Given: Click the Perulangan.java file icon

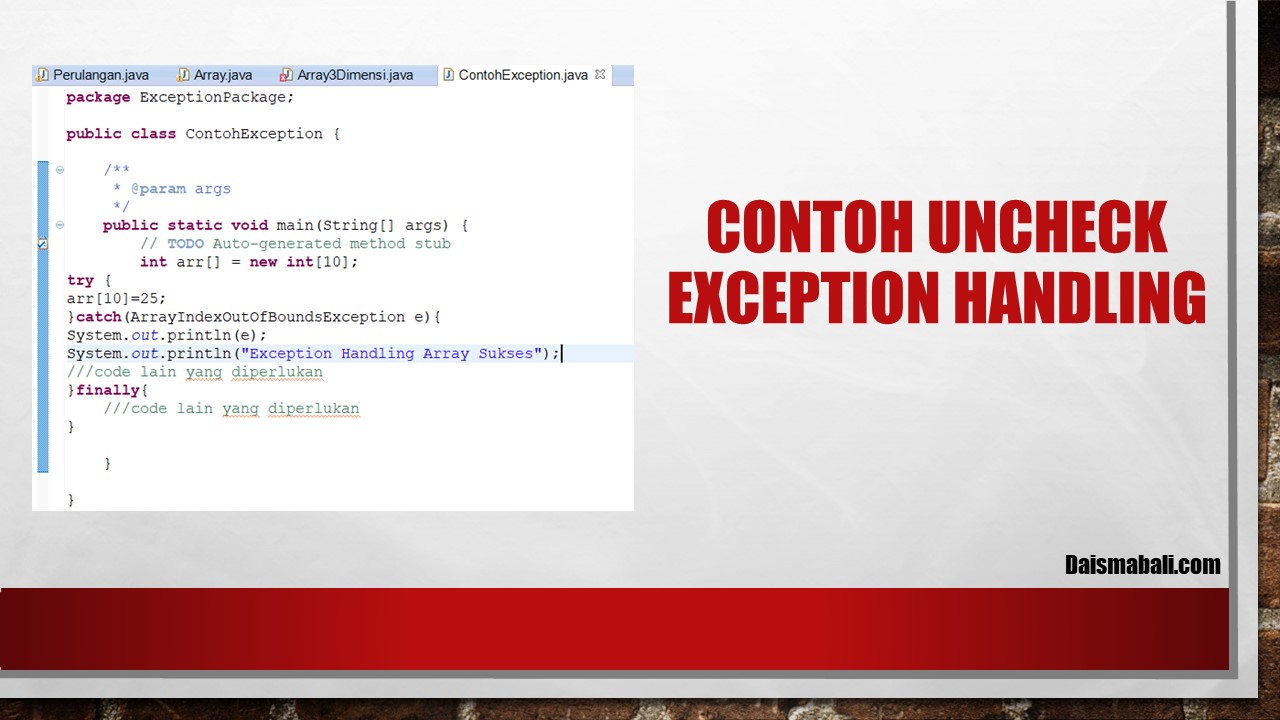Looking at the screenshot, I should (x=42, y=75).
